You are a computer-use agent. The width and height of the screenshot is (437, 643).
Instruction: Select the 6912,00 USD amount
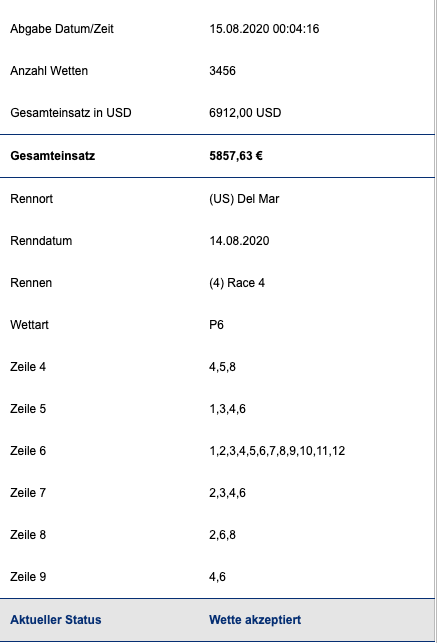point(245,112)
